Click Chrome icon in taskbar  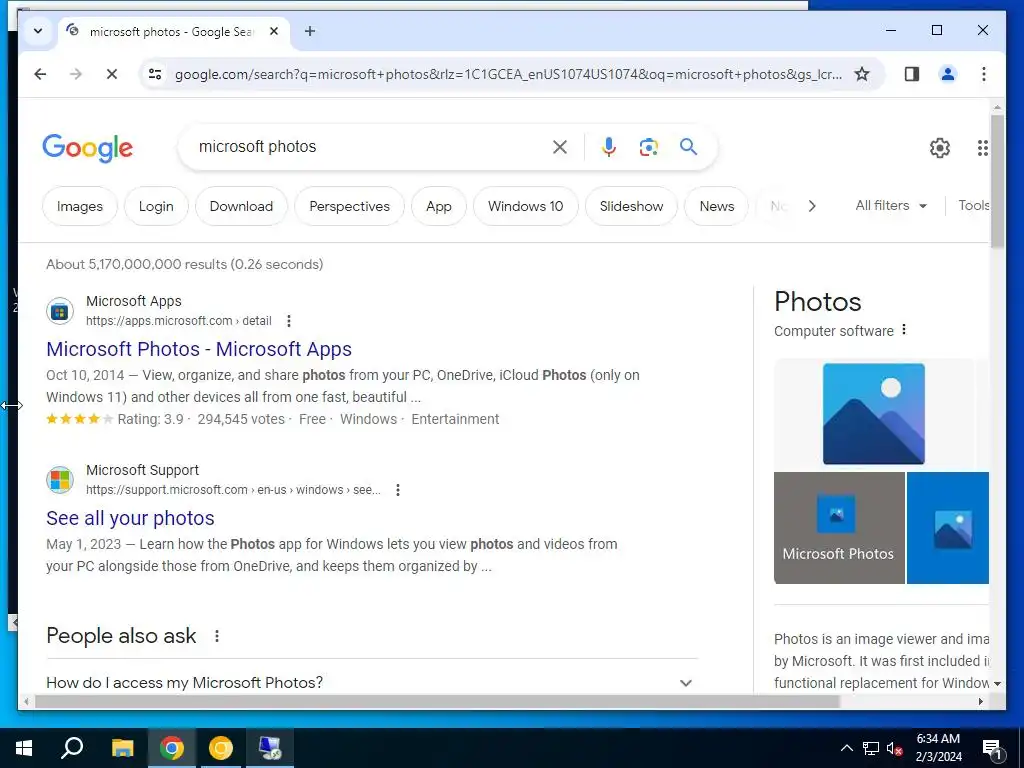[x=172, y=748]
